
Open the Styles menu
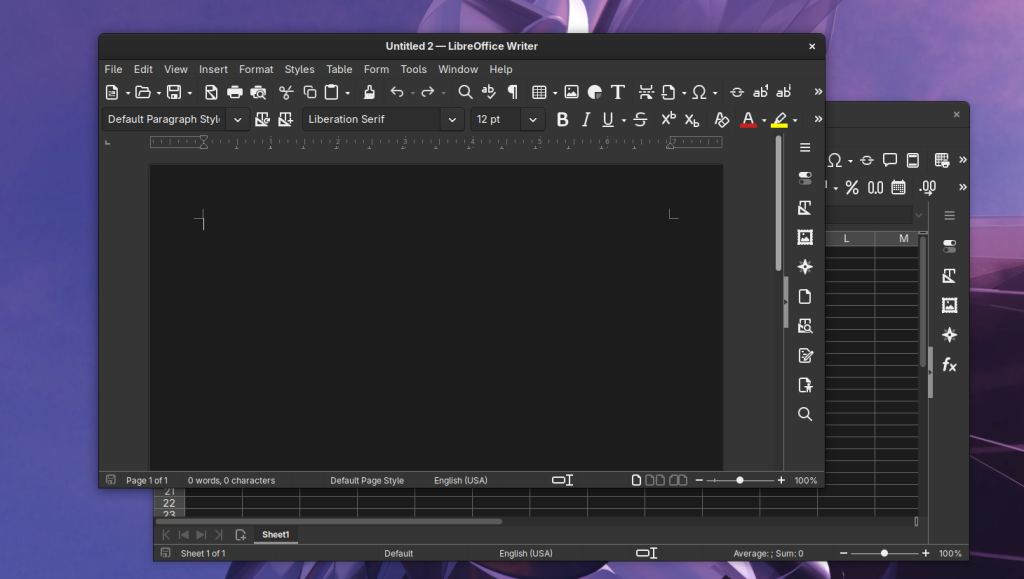pyautogui.click(x=299, y=69)
